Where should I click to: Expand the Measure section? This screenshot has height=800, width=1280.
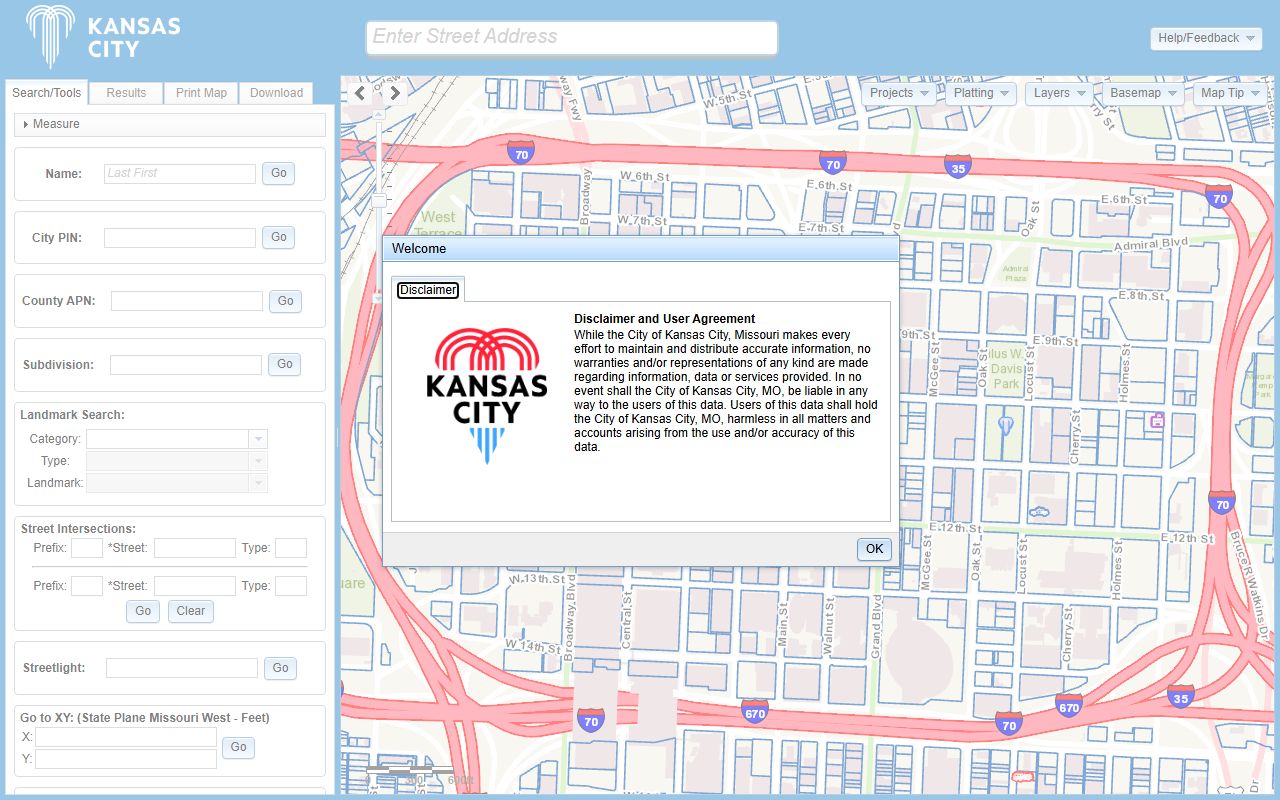point(170,124)
